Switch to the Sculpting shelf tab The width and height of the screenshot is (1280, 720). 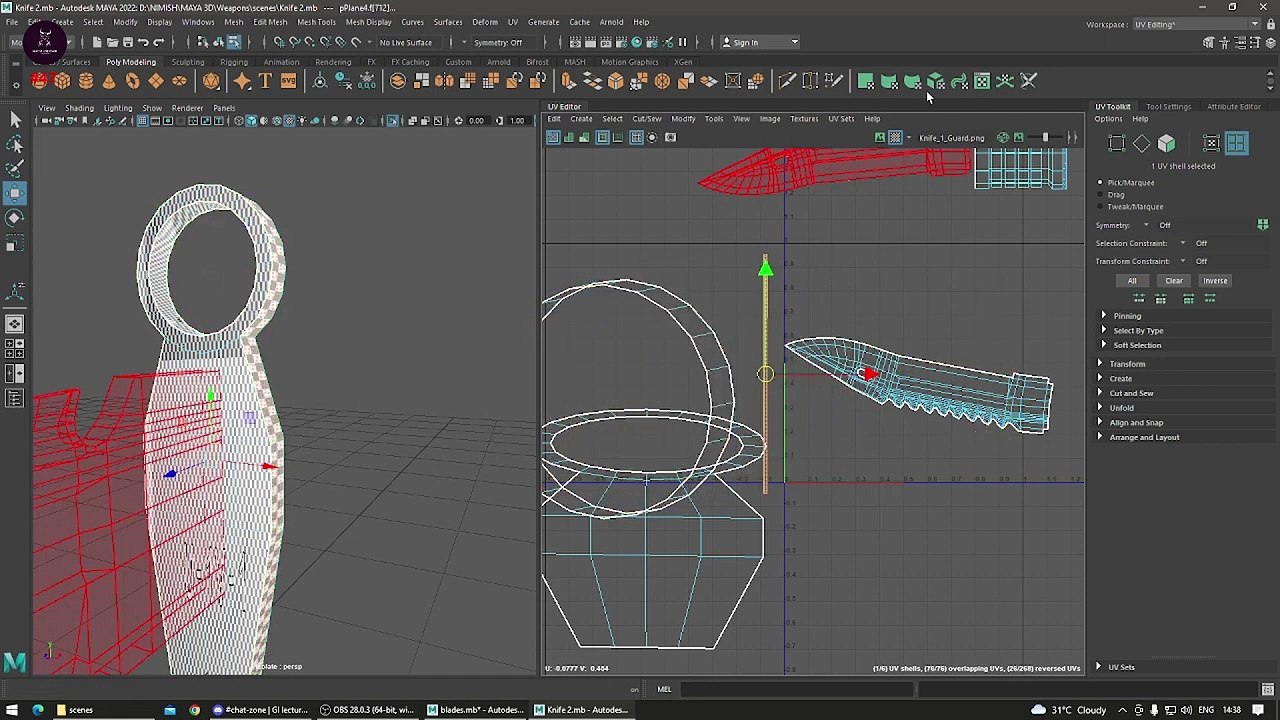click(x=187, y=62)
